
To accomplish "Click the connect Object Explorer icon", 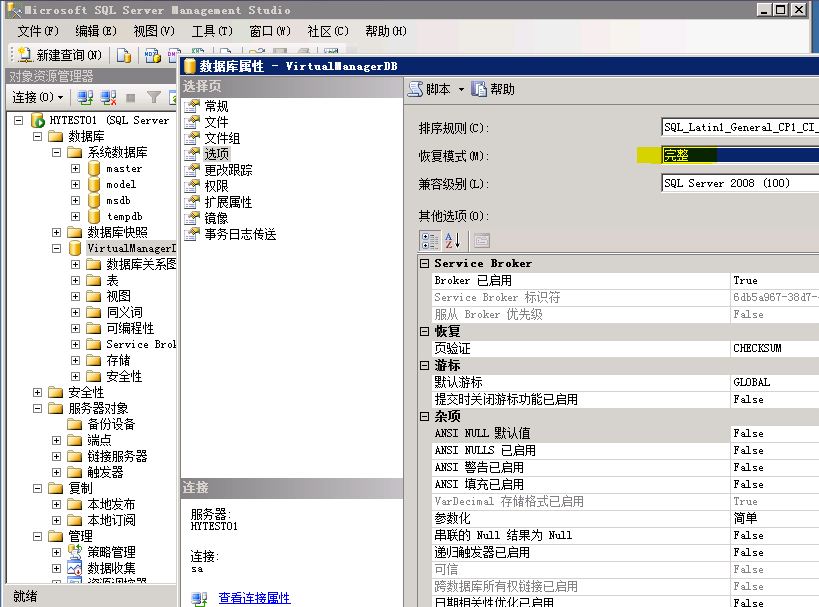I will (85, 98).
